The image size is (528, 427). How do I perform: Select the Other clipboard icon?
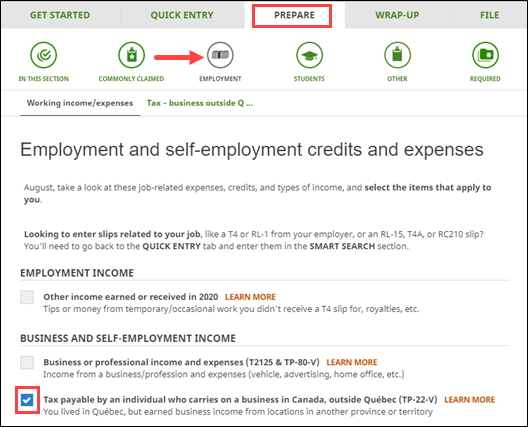[397, 55]
